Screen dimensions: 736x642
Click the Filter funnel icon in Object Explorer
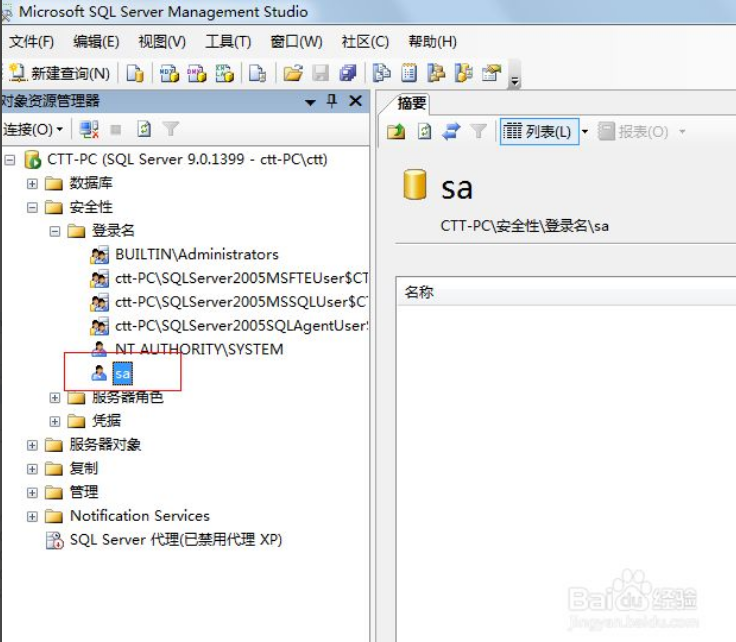pos(171,129)
